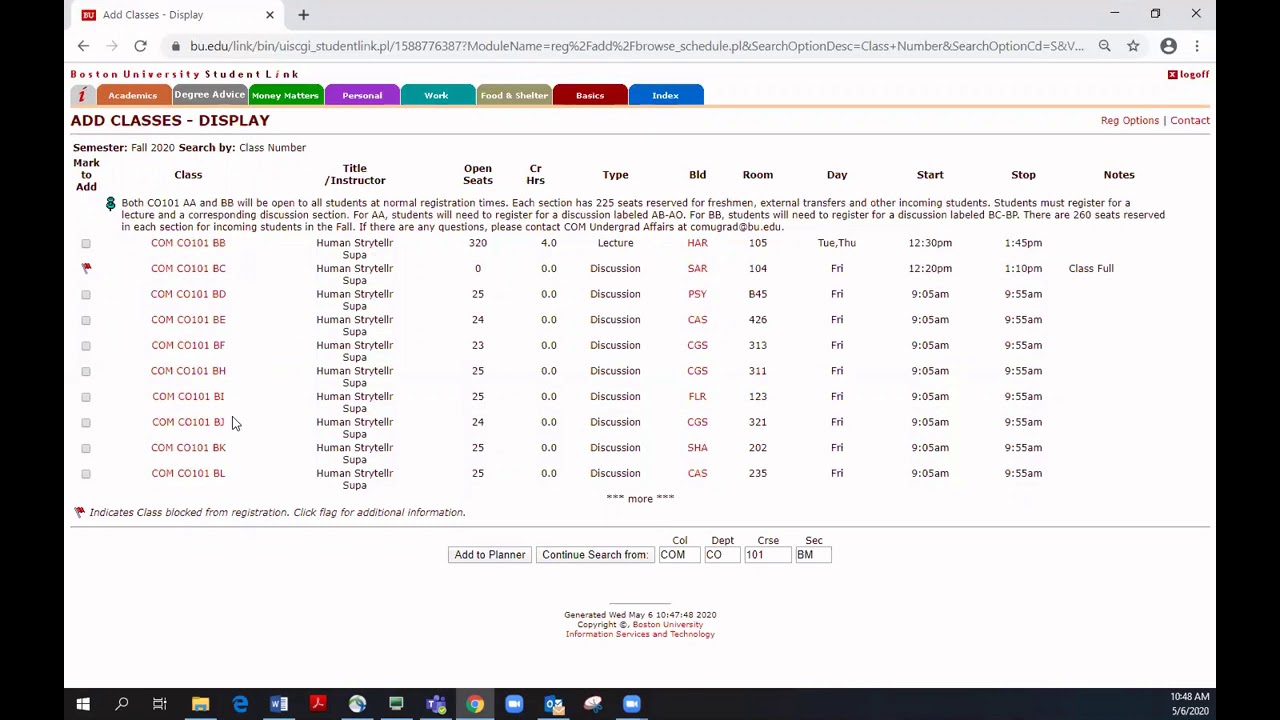
Task: Open taskbar search
Action: coord(122,704)
